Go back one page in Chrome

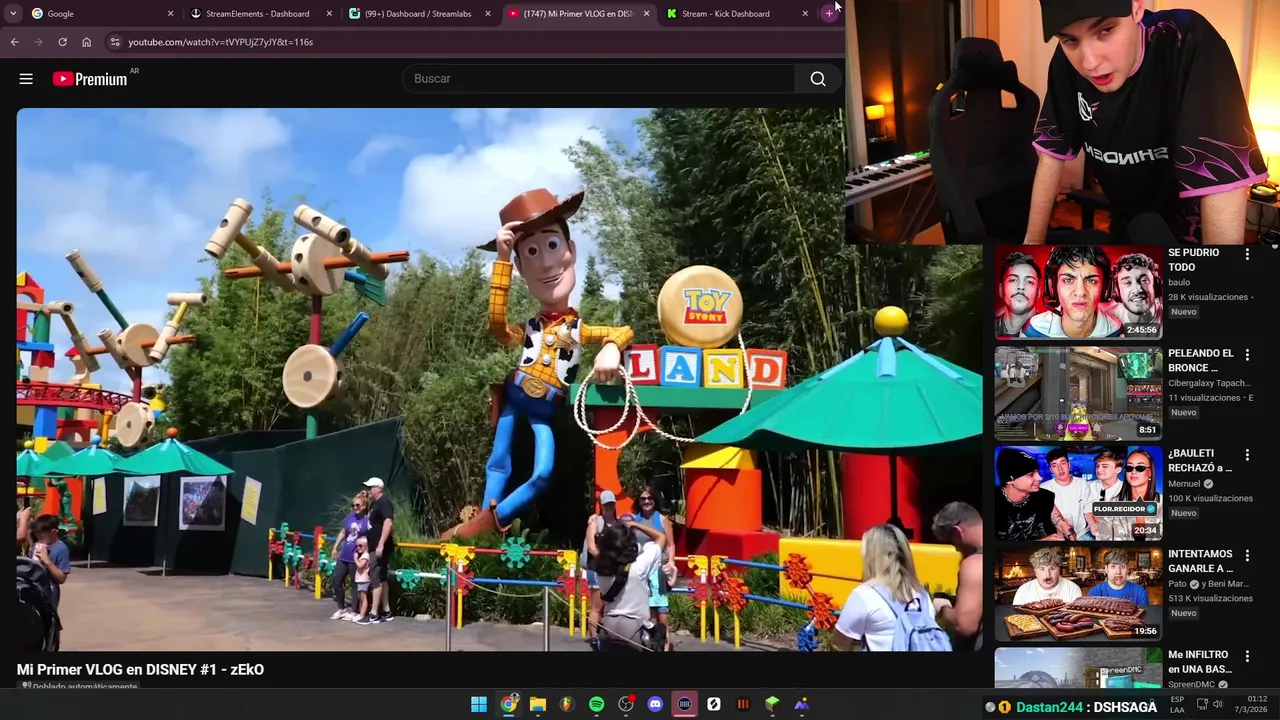(x=14, y=42)
